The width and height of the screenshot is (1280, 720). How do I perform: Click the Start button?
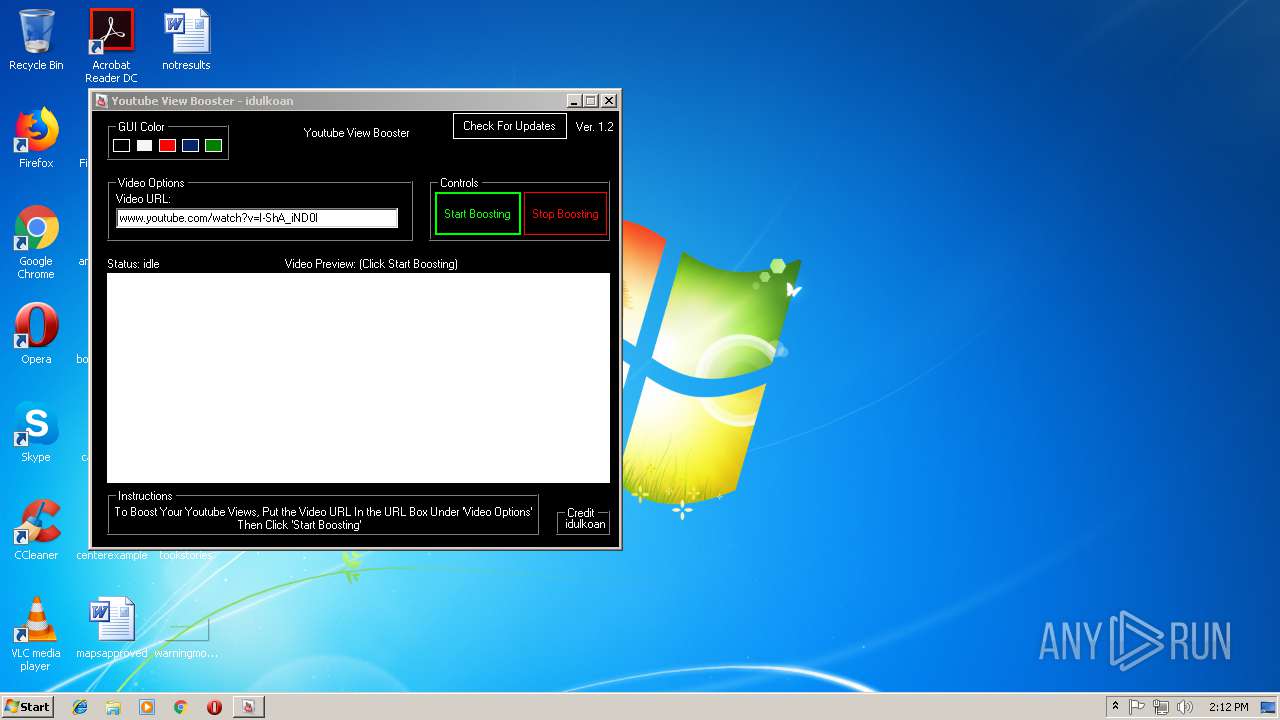point(28,707)
